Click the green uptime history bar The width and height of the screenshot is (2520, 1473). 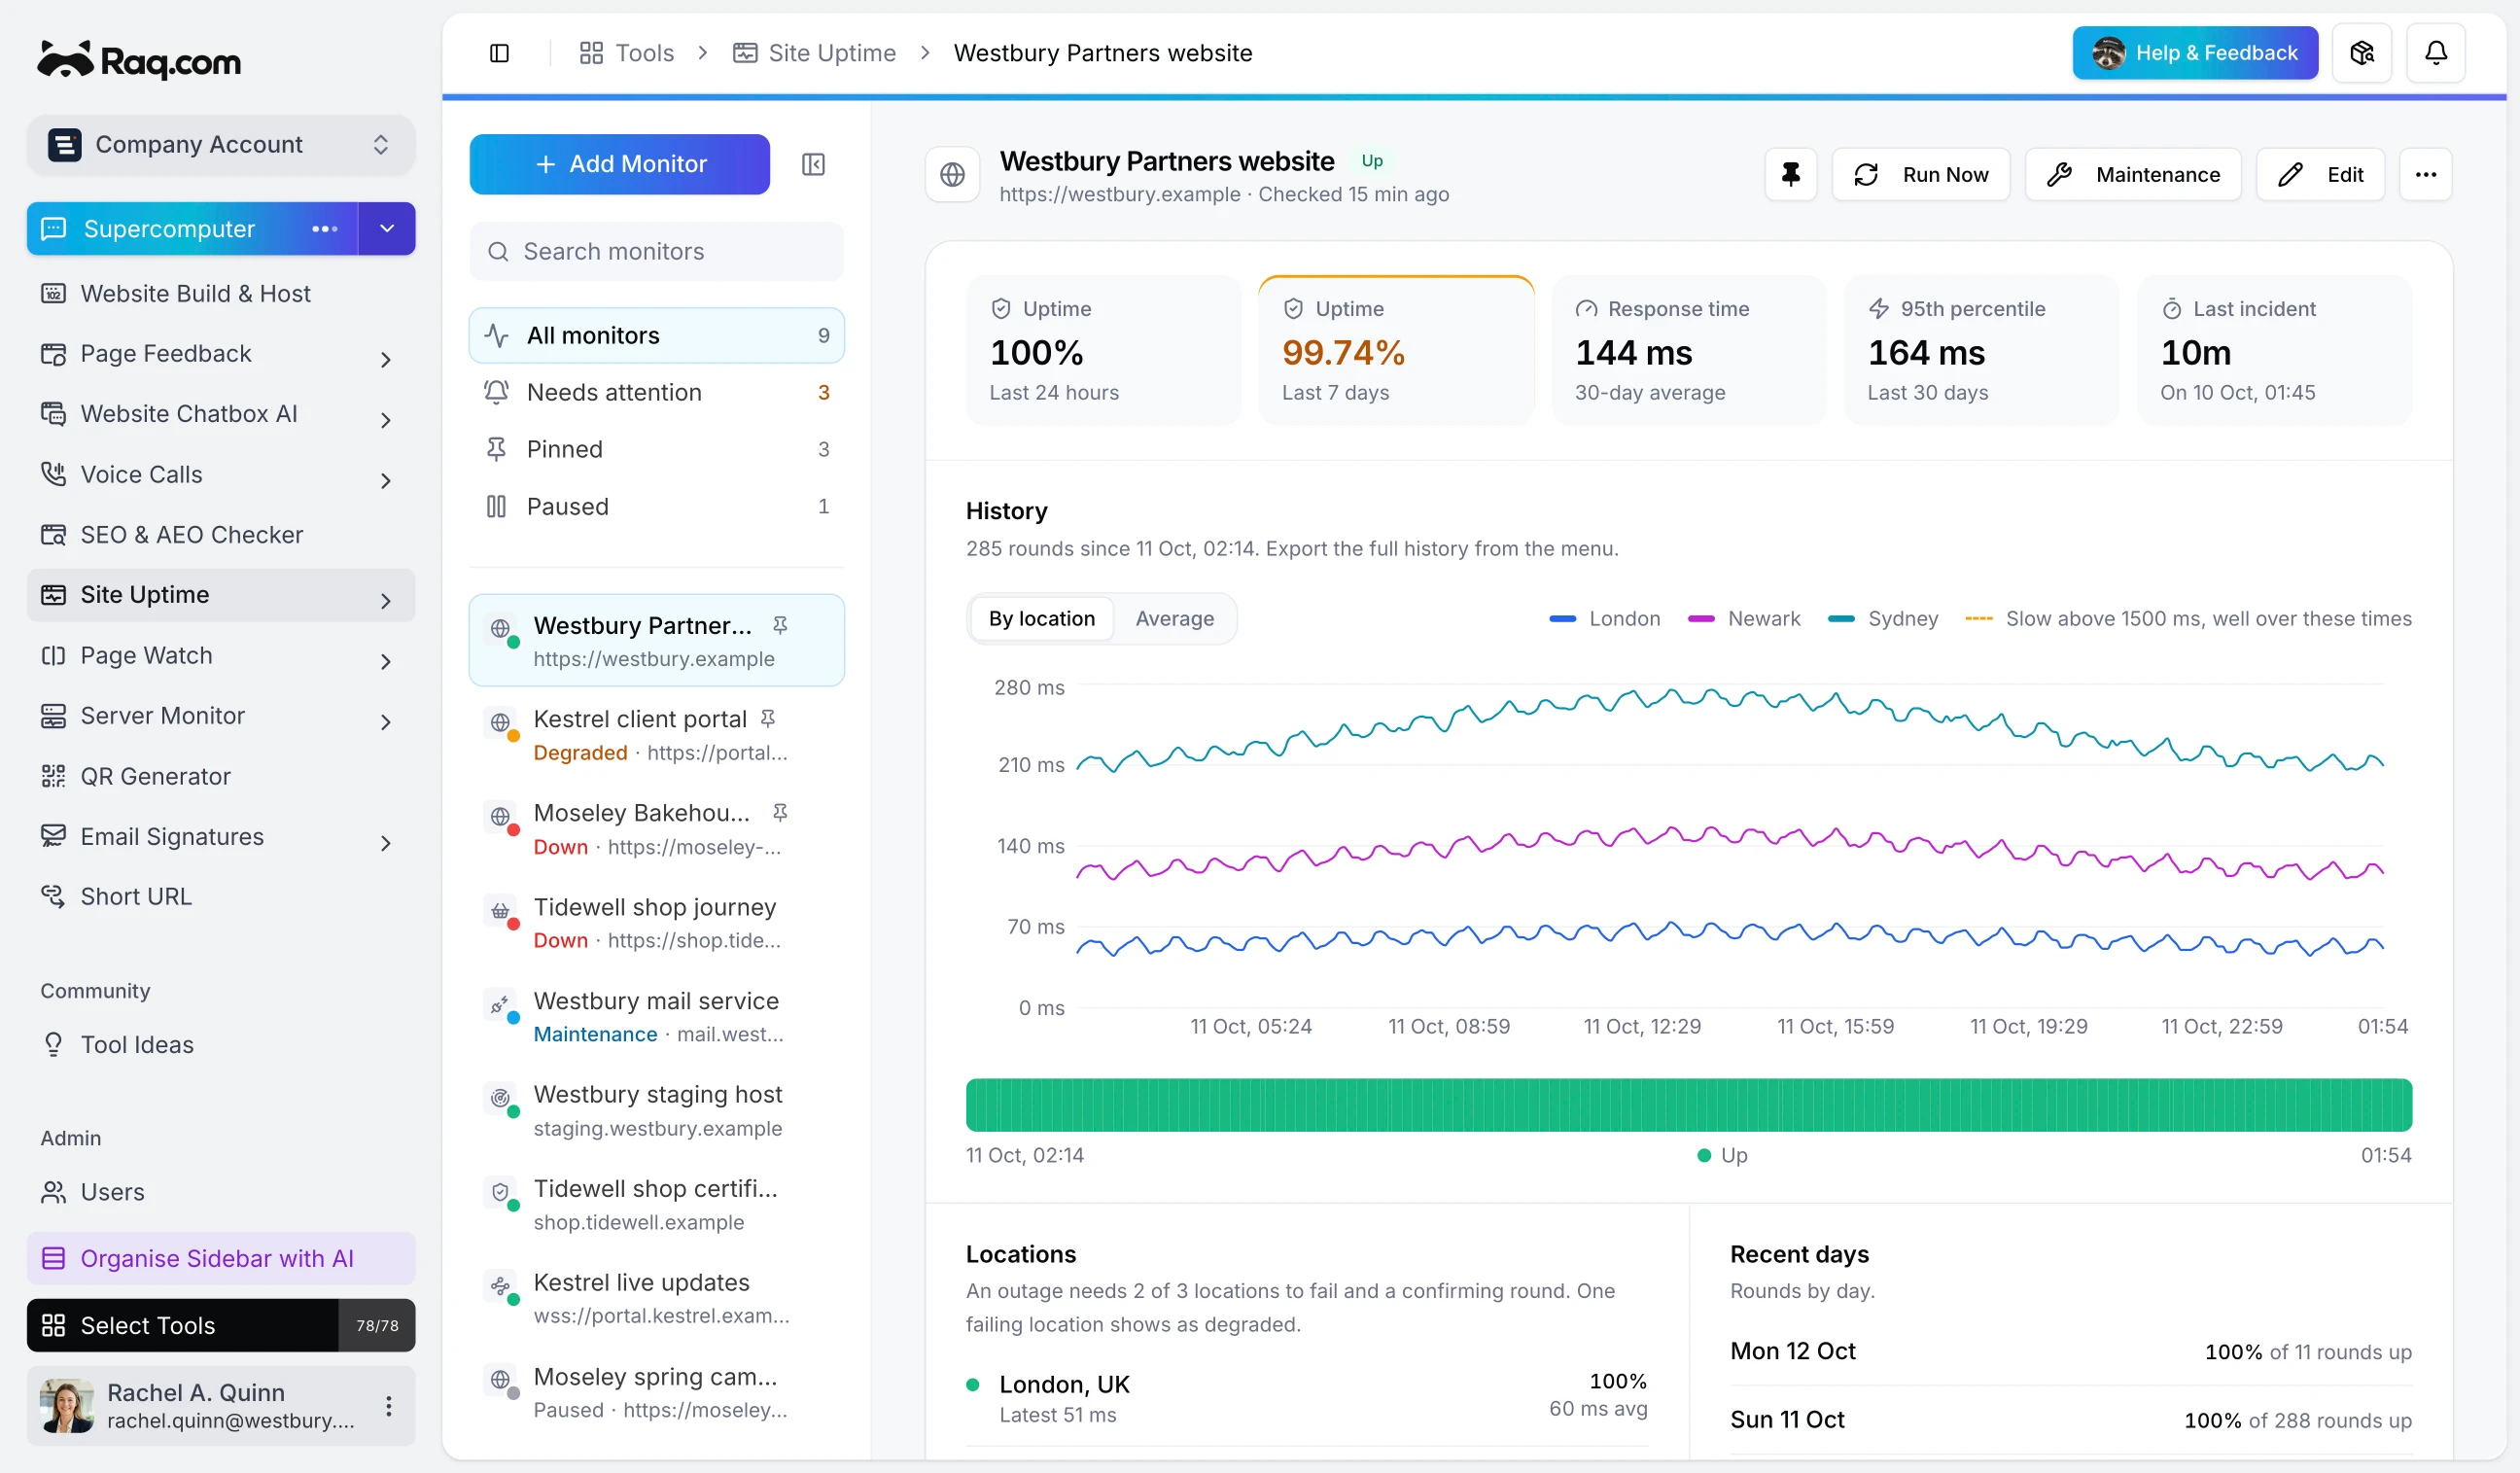(1688, 1105)
